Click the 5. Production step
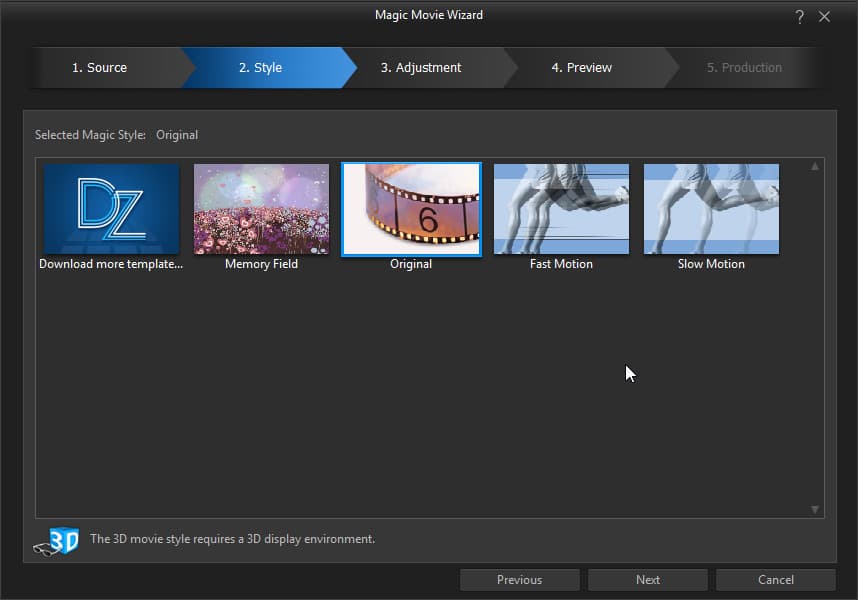Image resolution: width=858 pixels, height=600 pixels. tap(744, 67)
